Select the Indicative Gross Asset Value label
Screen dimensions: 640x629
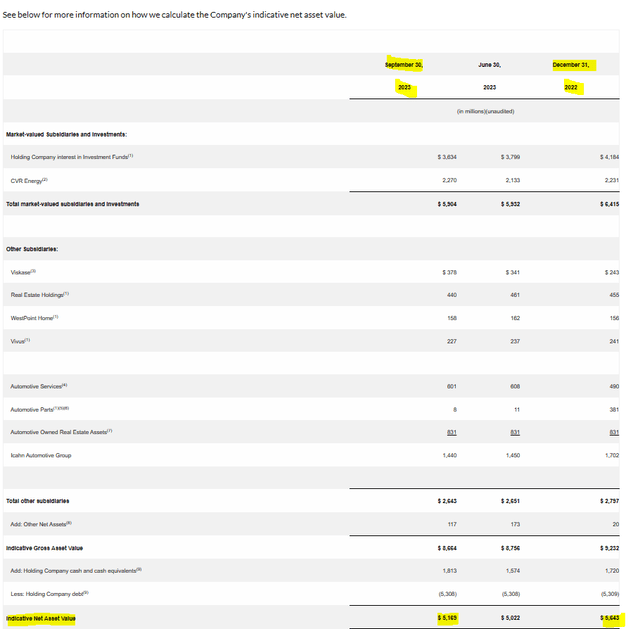coord(44,548)
